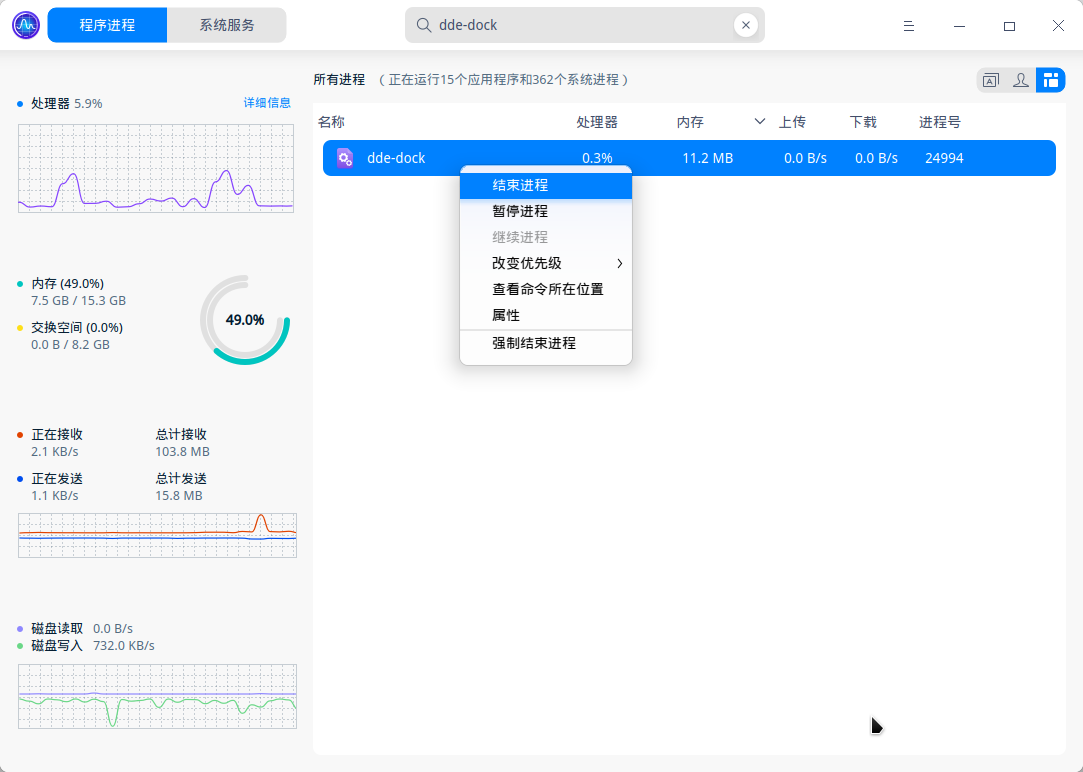
Task: Click the System Monitor logo in the titlebar
Action: click(24, 24)
